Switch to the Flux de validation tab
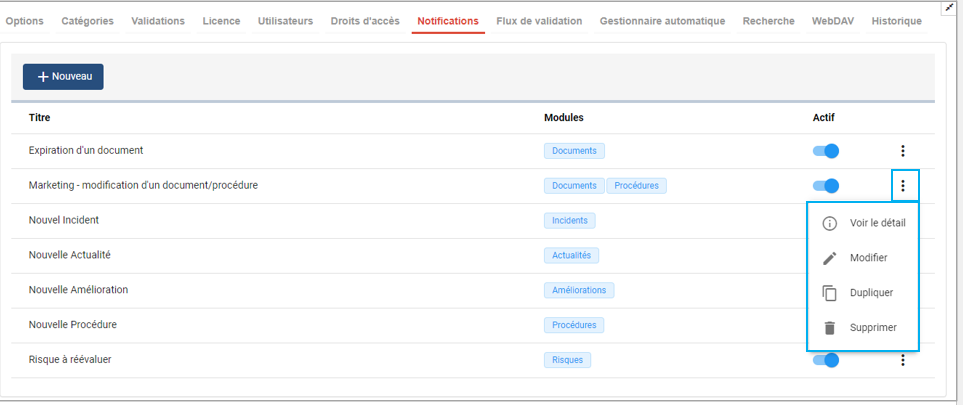The image size is (963, 405). click(539, 21)
